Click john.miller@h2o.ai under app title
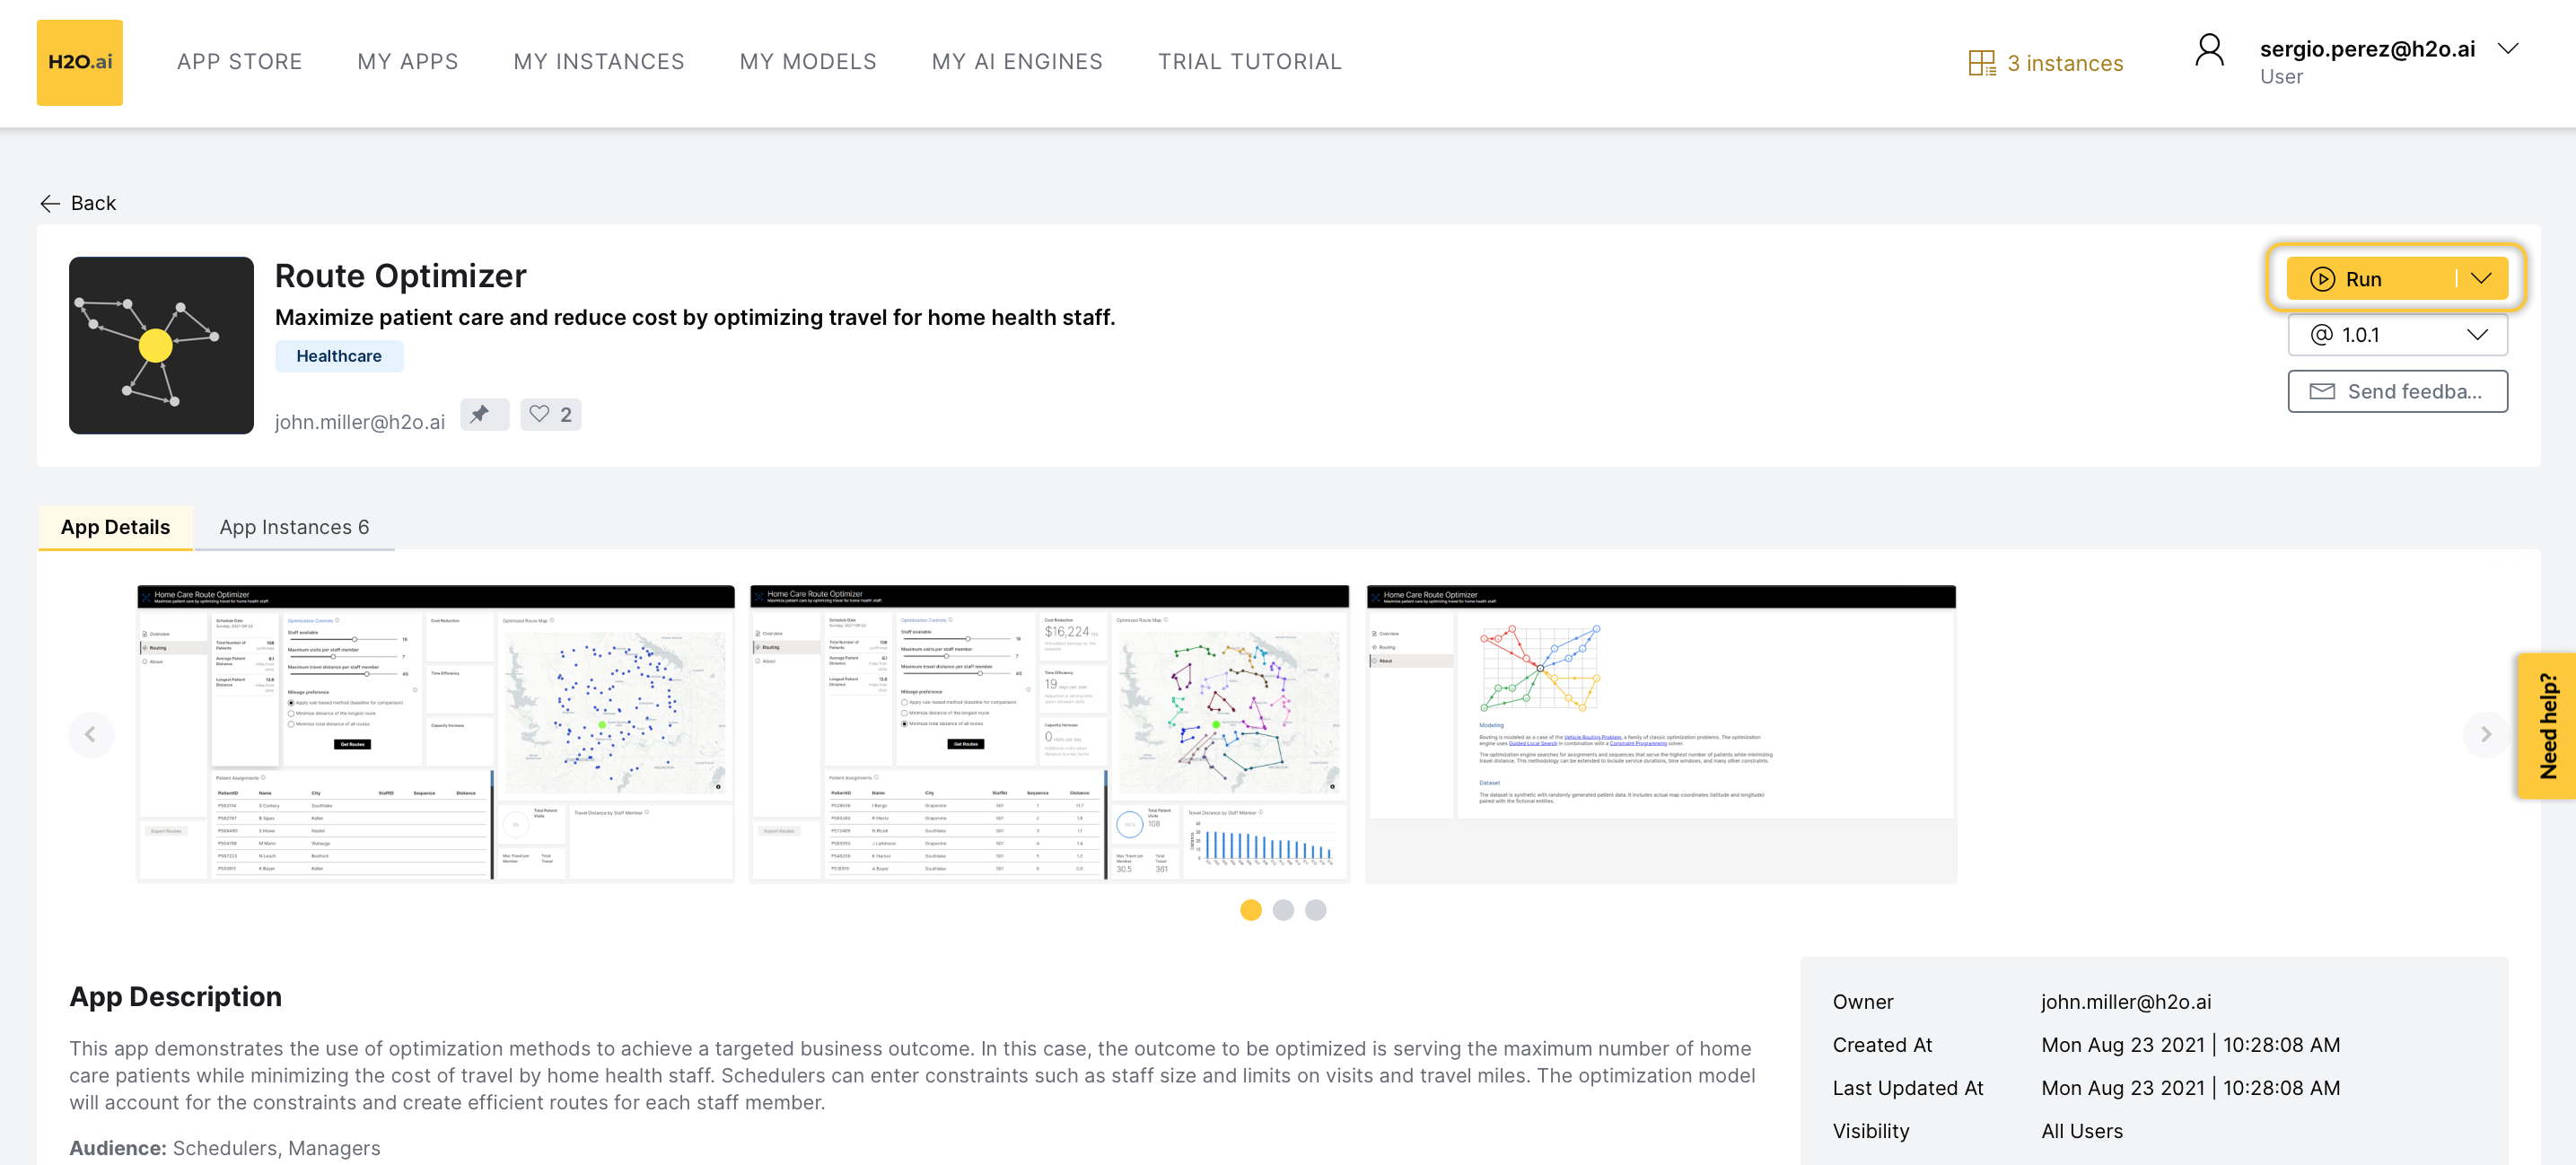The width and height of the screenshot is (2576, 1165). click(360, 422)
